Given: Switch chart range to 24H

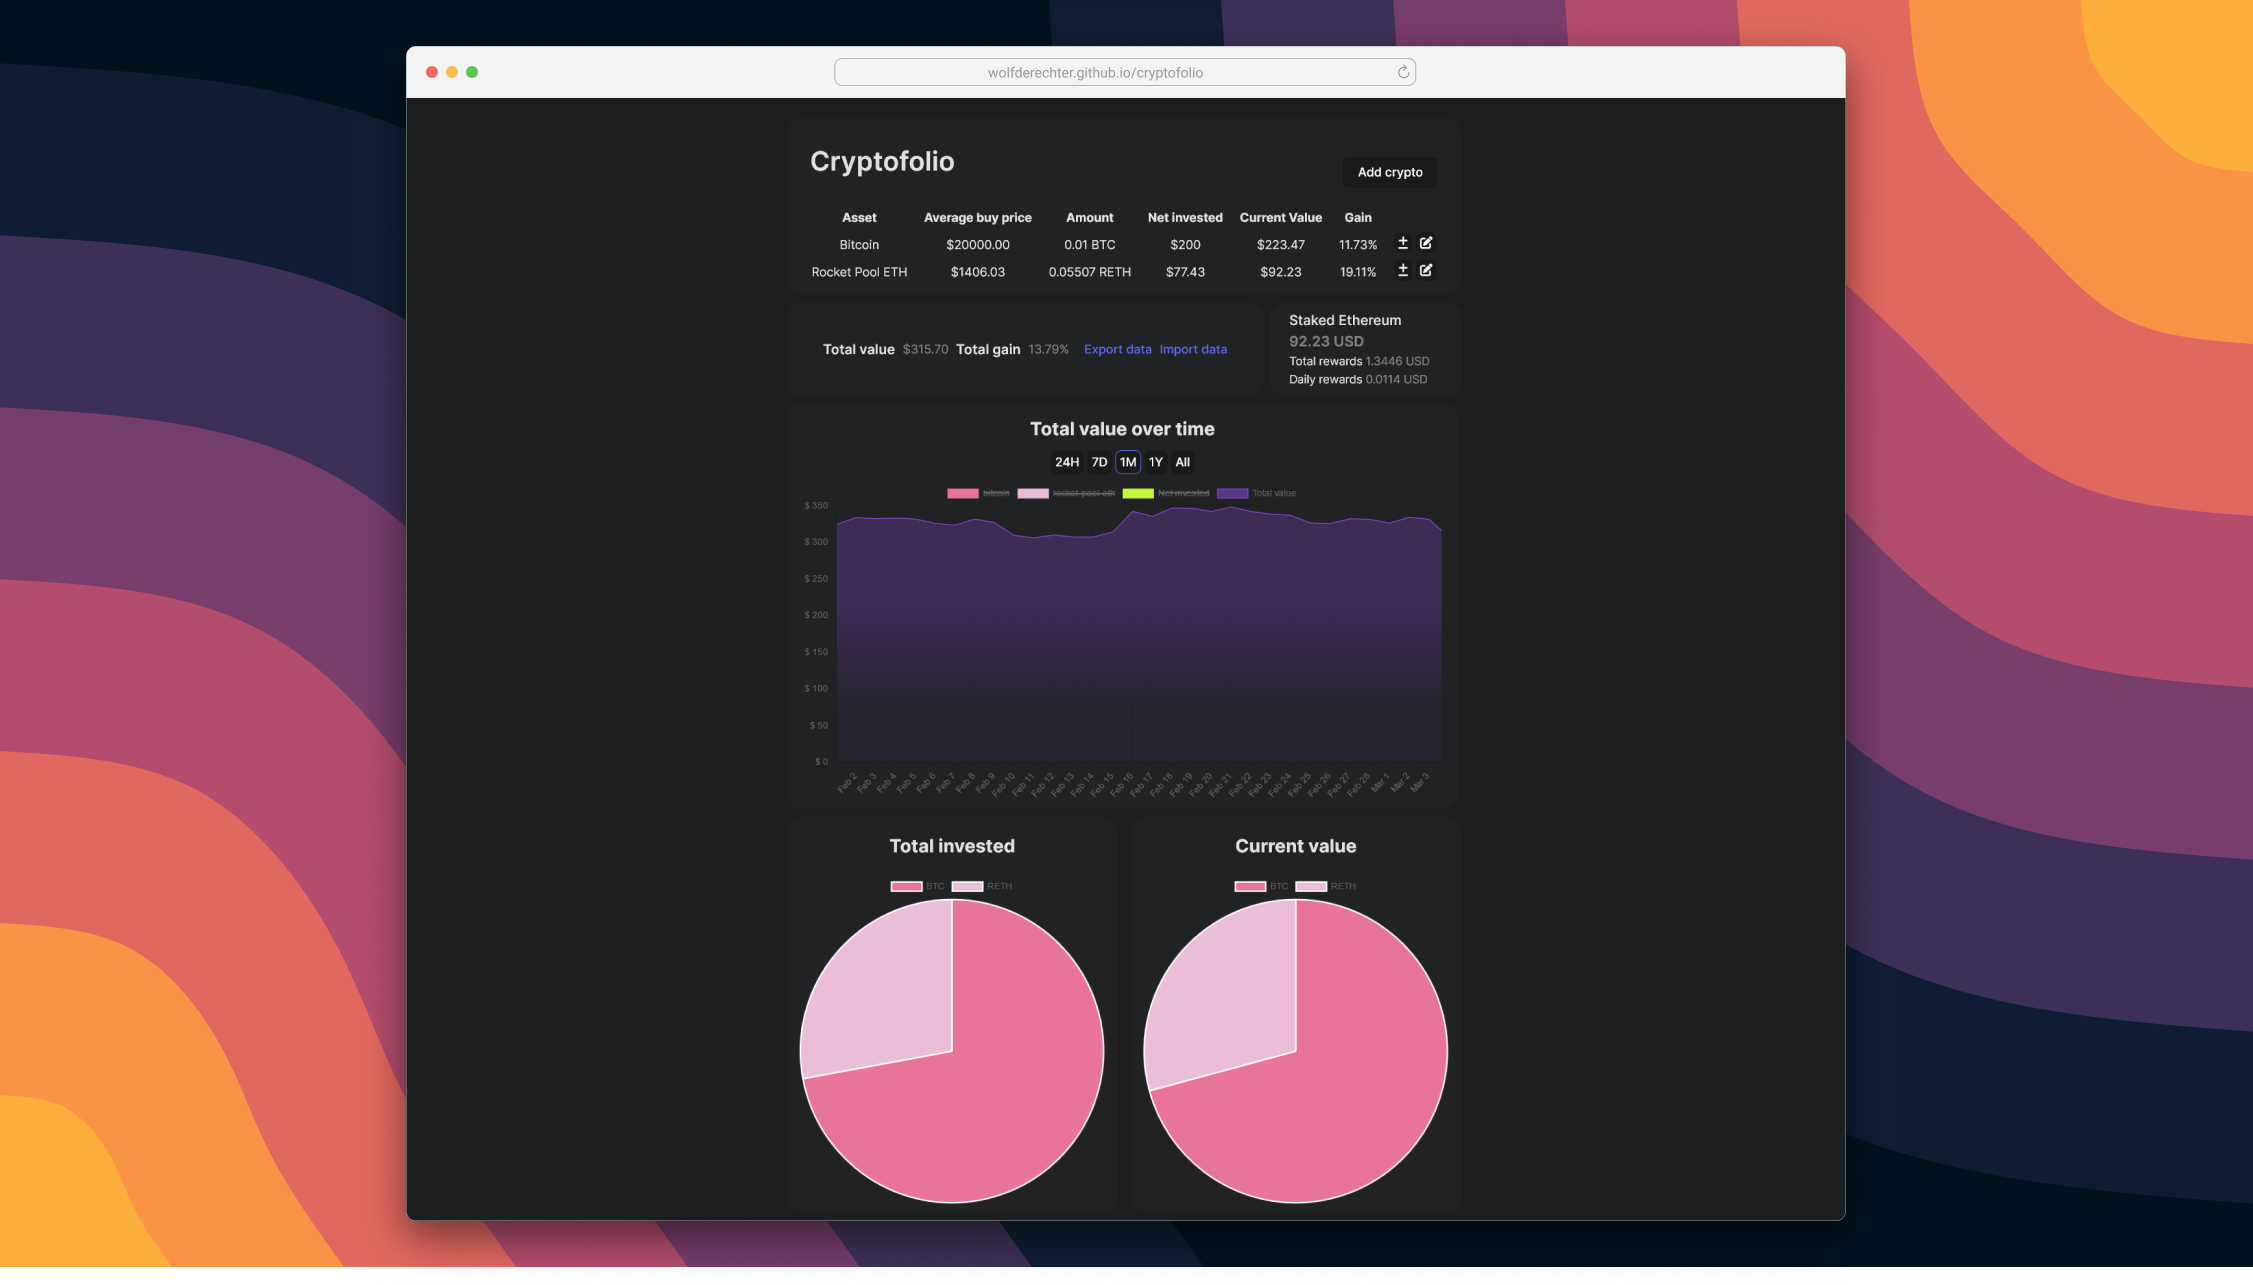Looking at the screenshot, I should pyautogui.click(x=1066, y=462).
